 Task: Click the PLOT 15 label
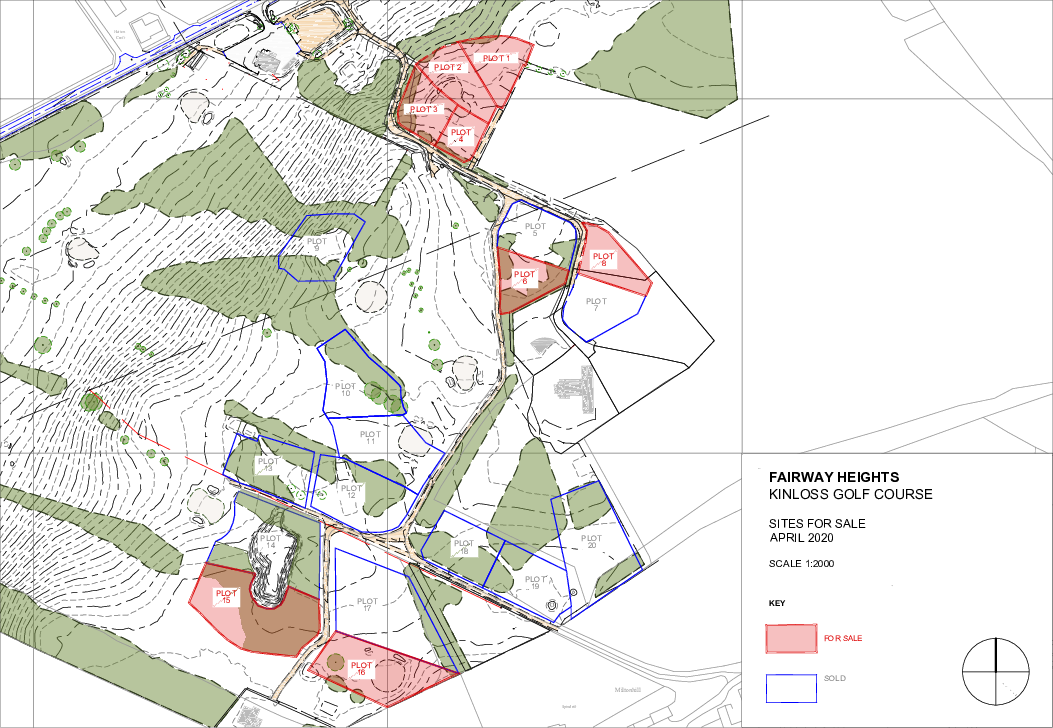click(x=226, y=596)
